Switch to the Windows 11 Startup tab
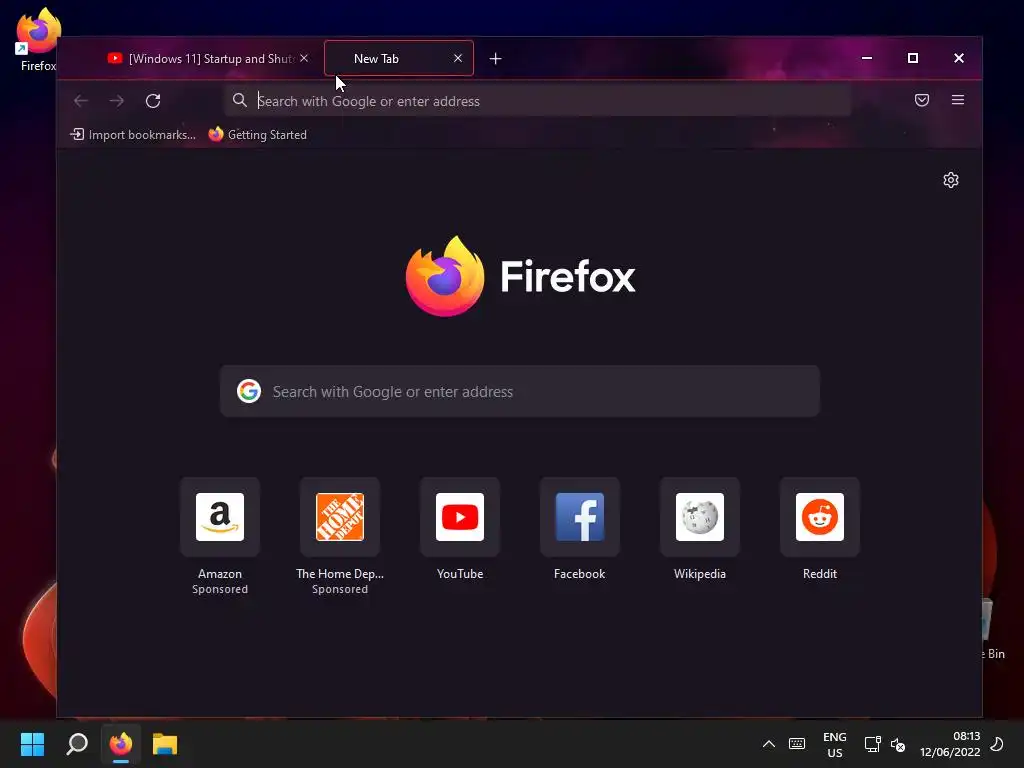This screenshot has width=1024, height=768. [x=208, y=59]
